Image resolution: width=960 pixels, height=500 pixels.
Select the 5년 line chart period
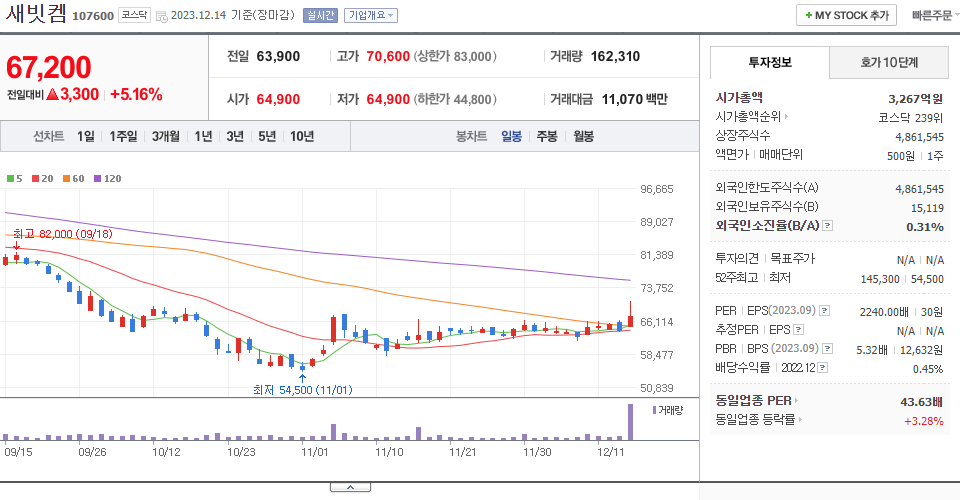pyautogui.click(x=267, y=136)
